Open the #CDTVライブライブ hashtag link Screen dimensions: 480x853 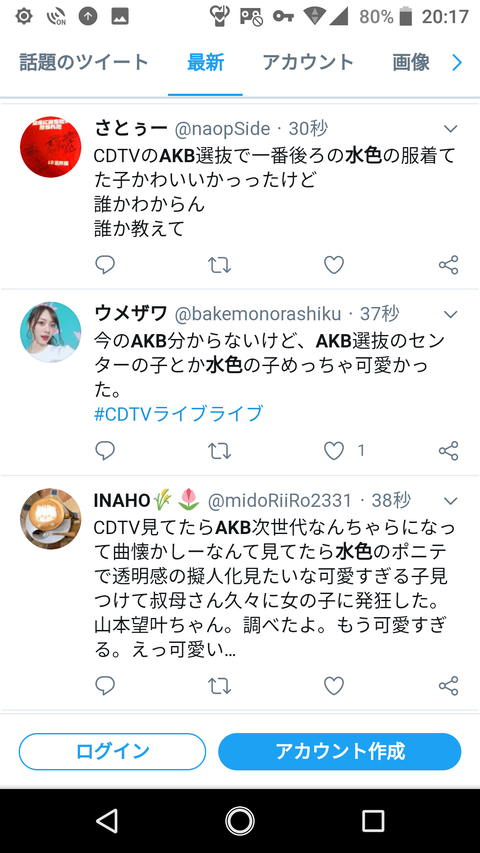[179, 413]
